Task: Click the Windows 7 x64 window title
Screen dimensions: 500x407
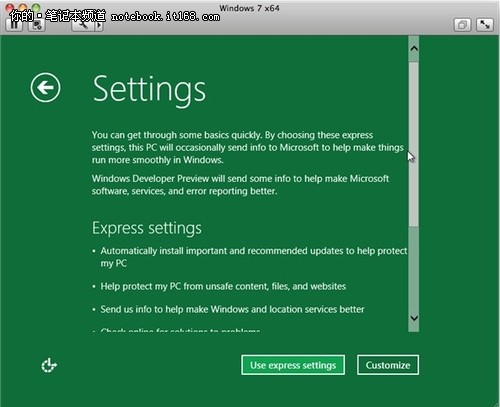Action: click(249, 8)
